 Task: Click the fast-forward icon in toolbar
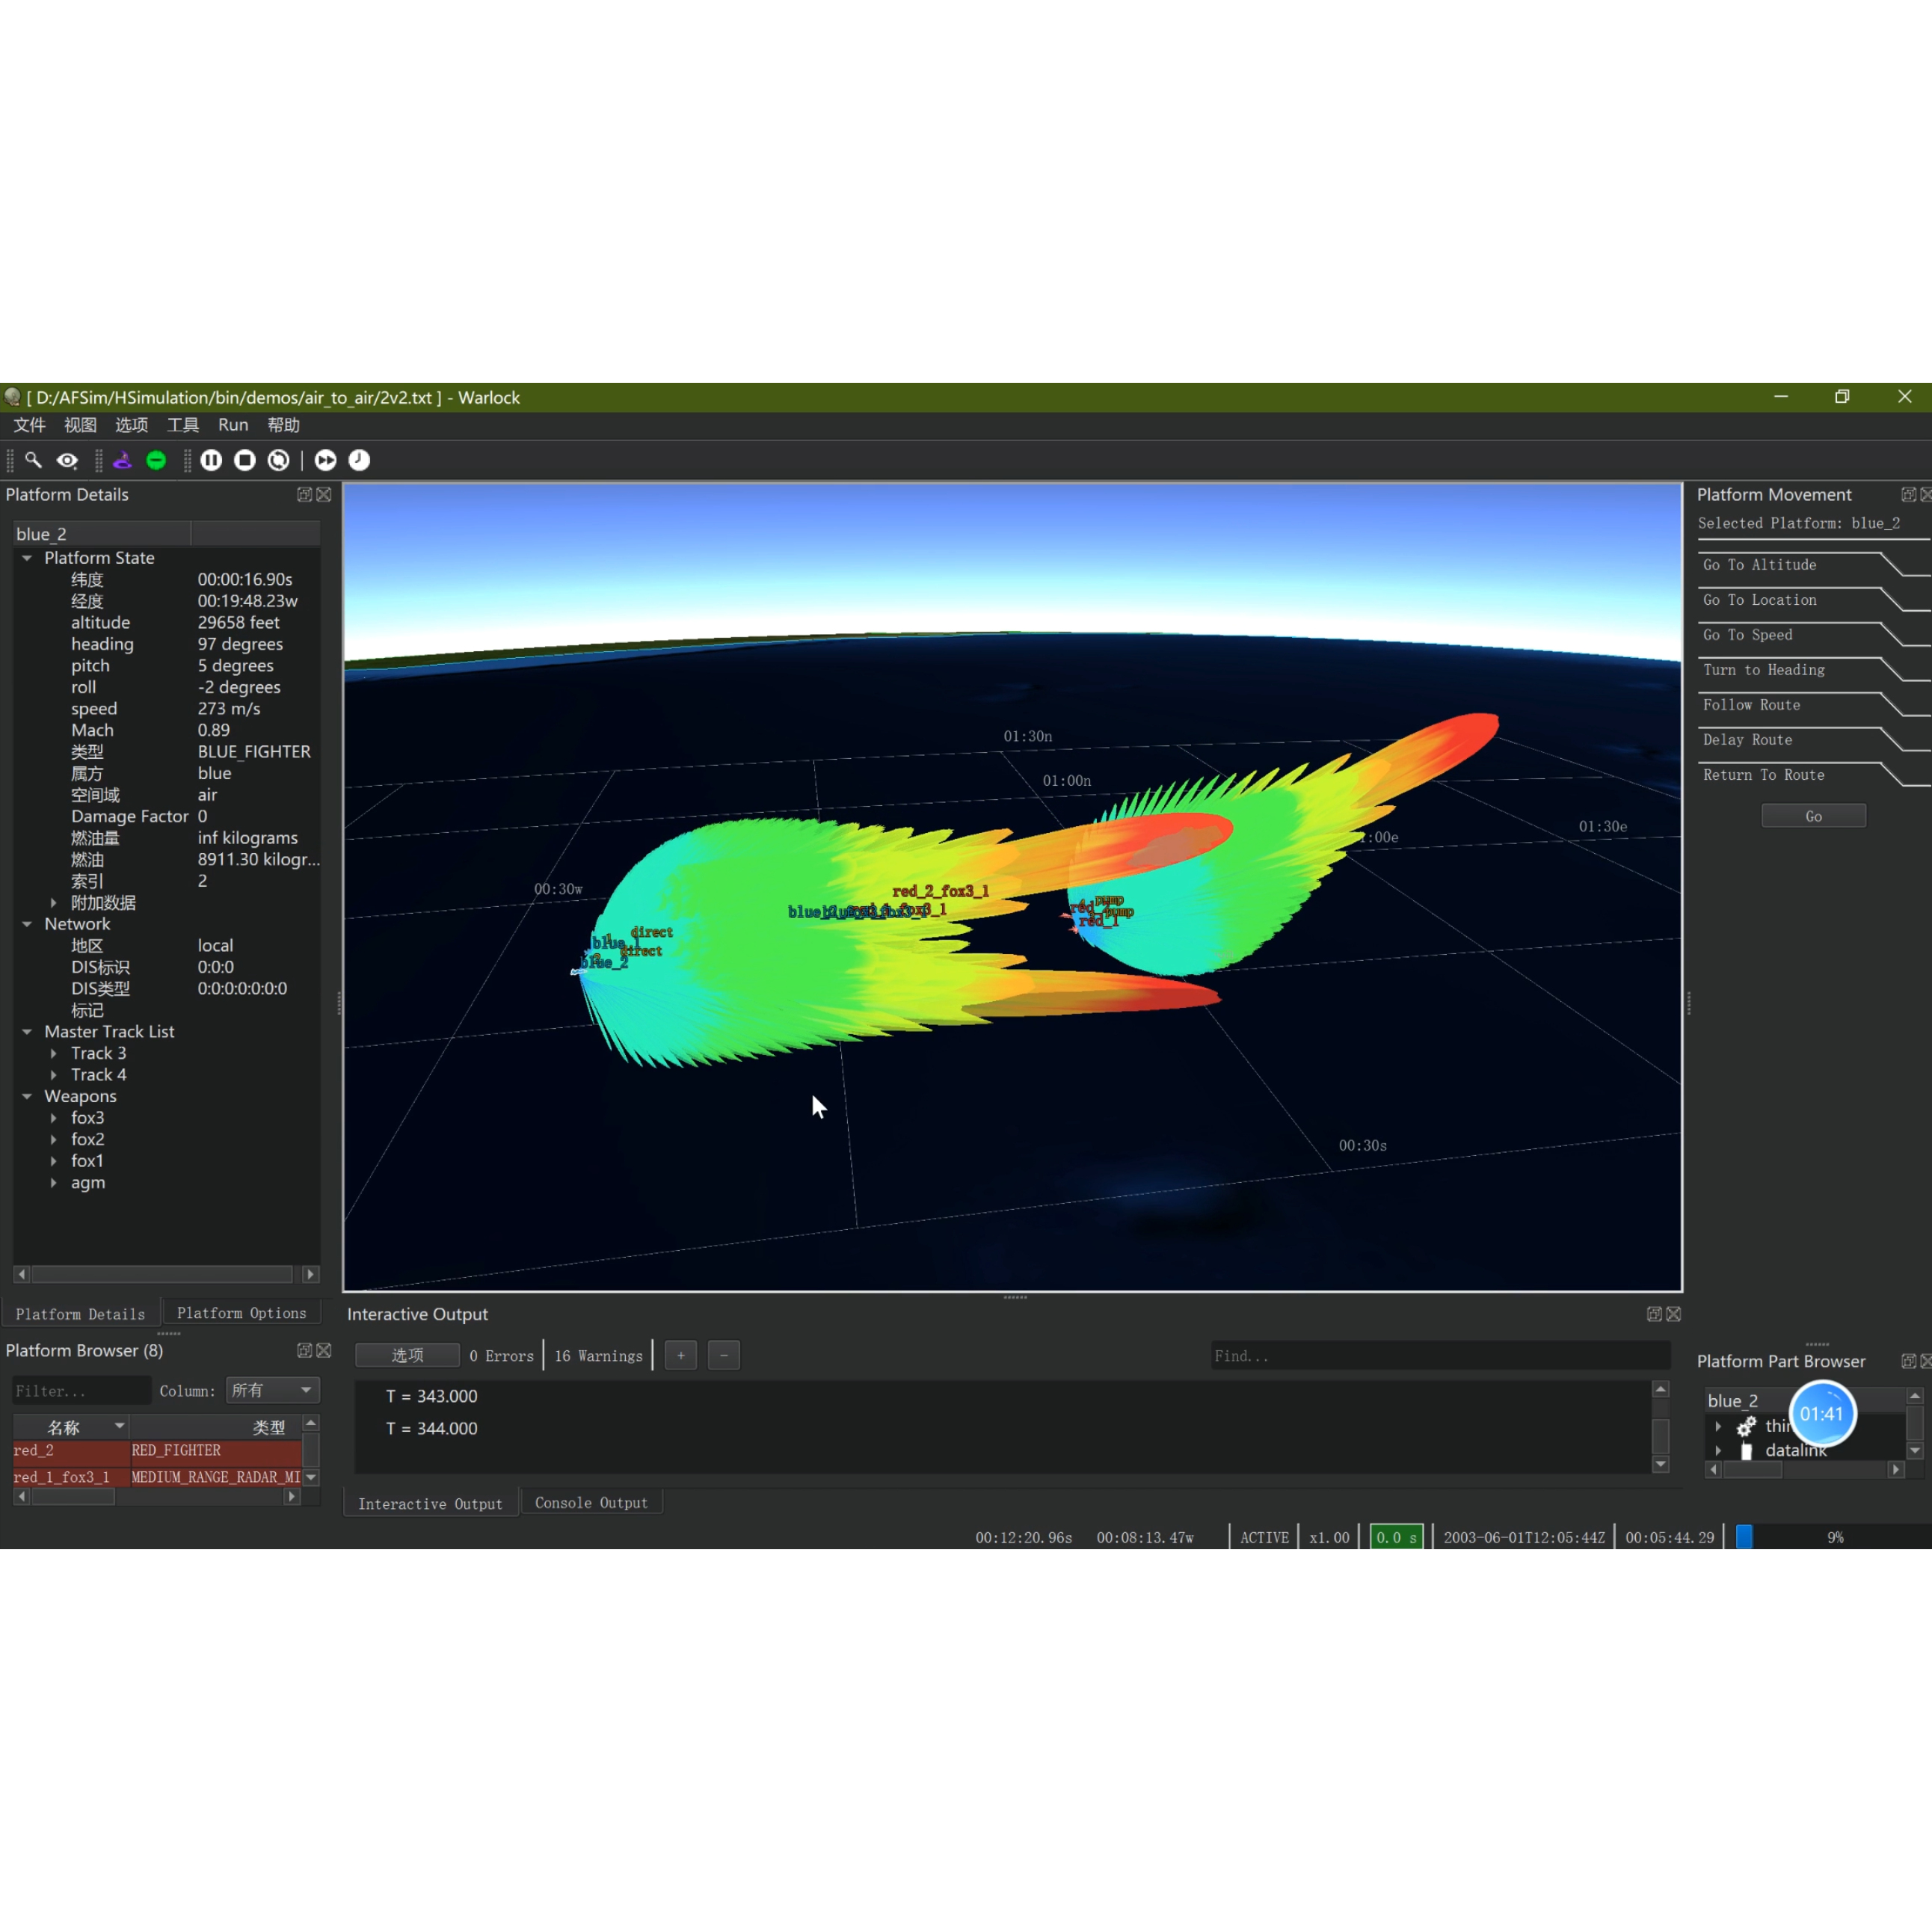[325, 460]
